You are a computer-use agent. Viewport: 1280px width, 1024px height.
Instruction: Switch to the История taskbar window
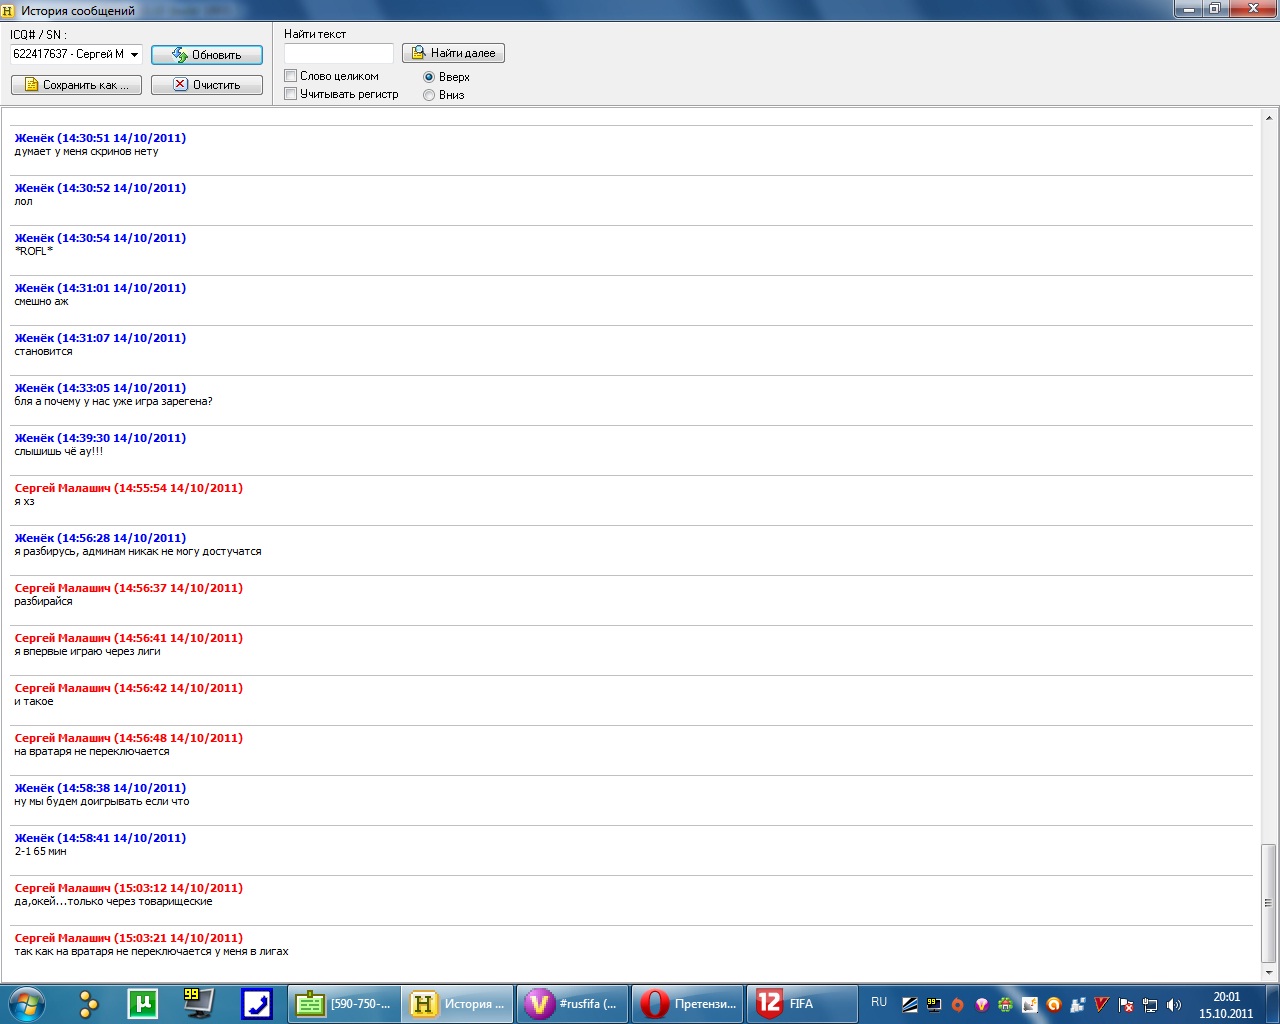pos(459,1004)
